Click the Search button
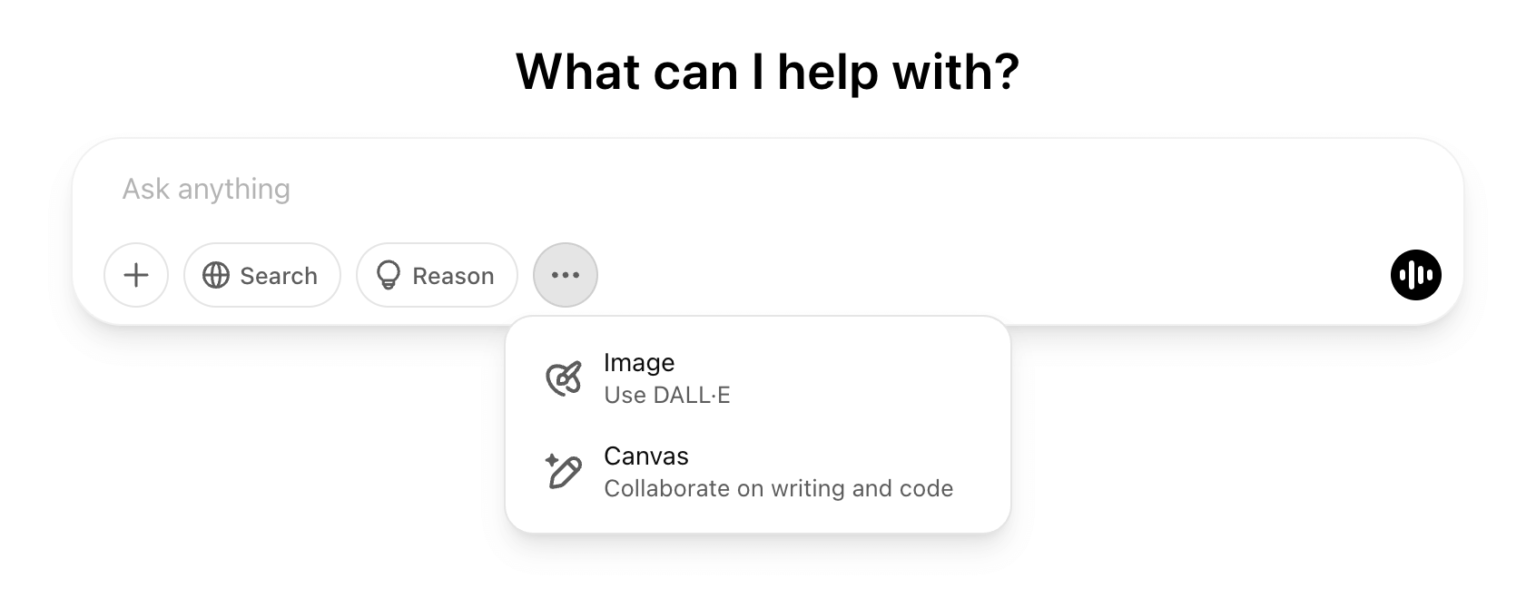Image resolution: width=1536 pixels, height=608 pixels. point(262,275)
